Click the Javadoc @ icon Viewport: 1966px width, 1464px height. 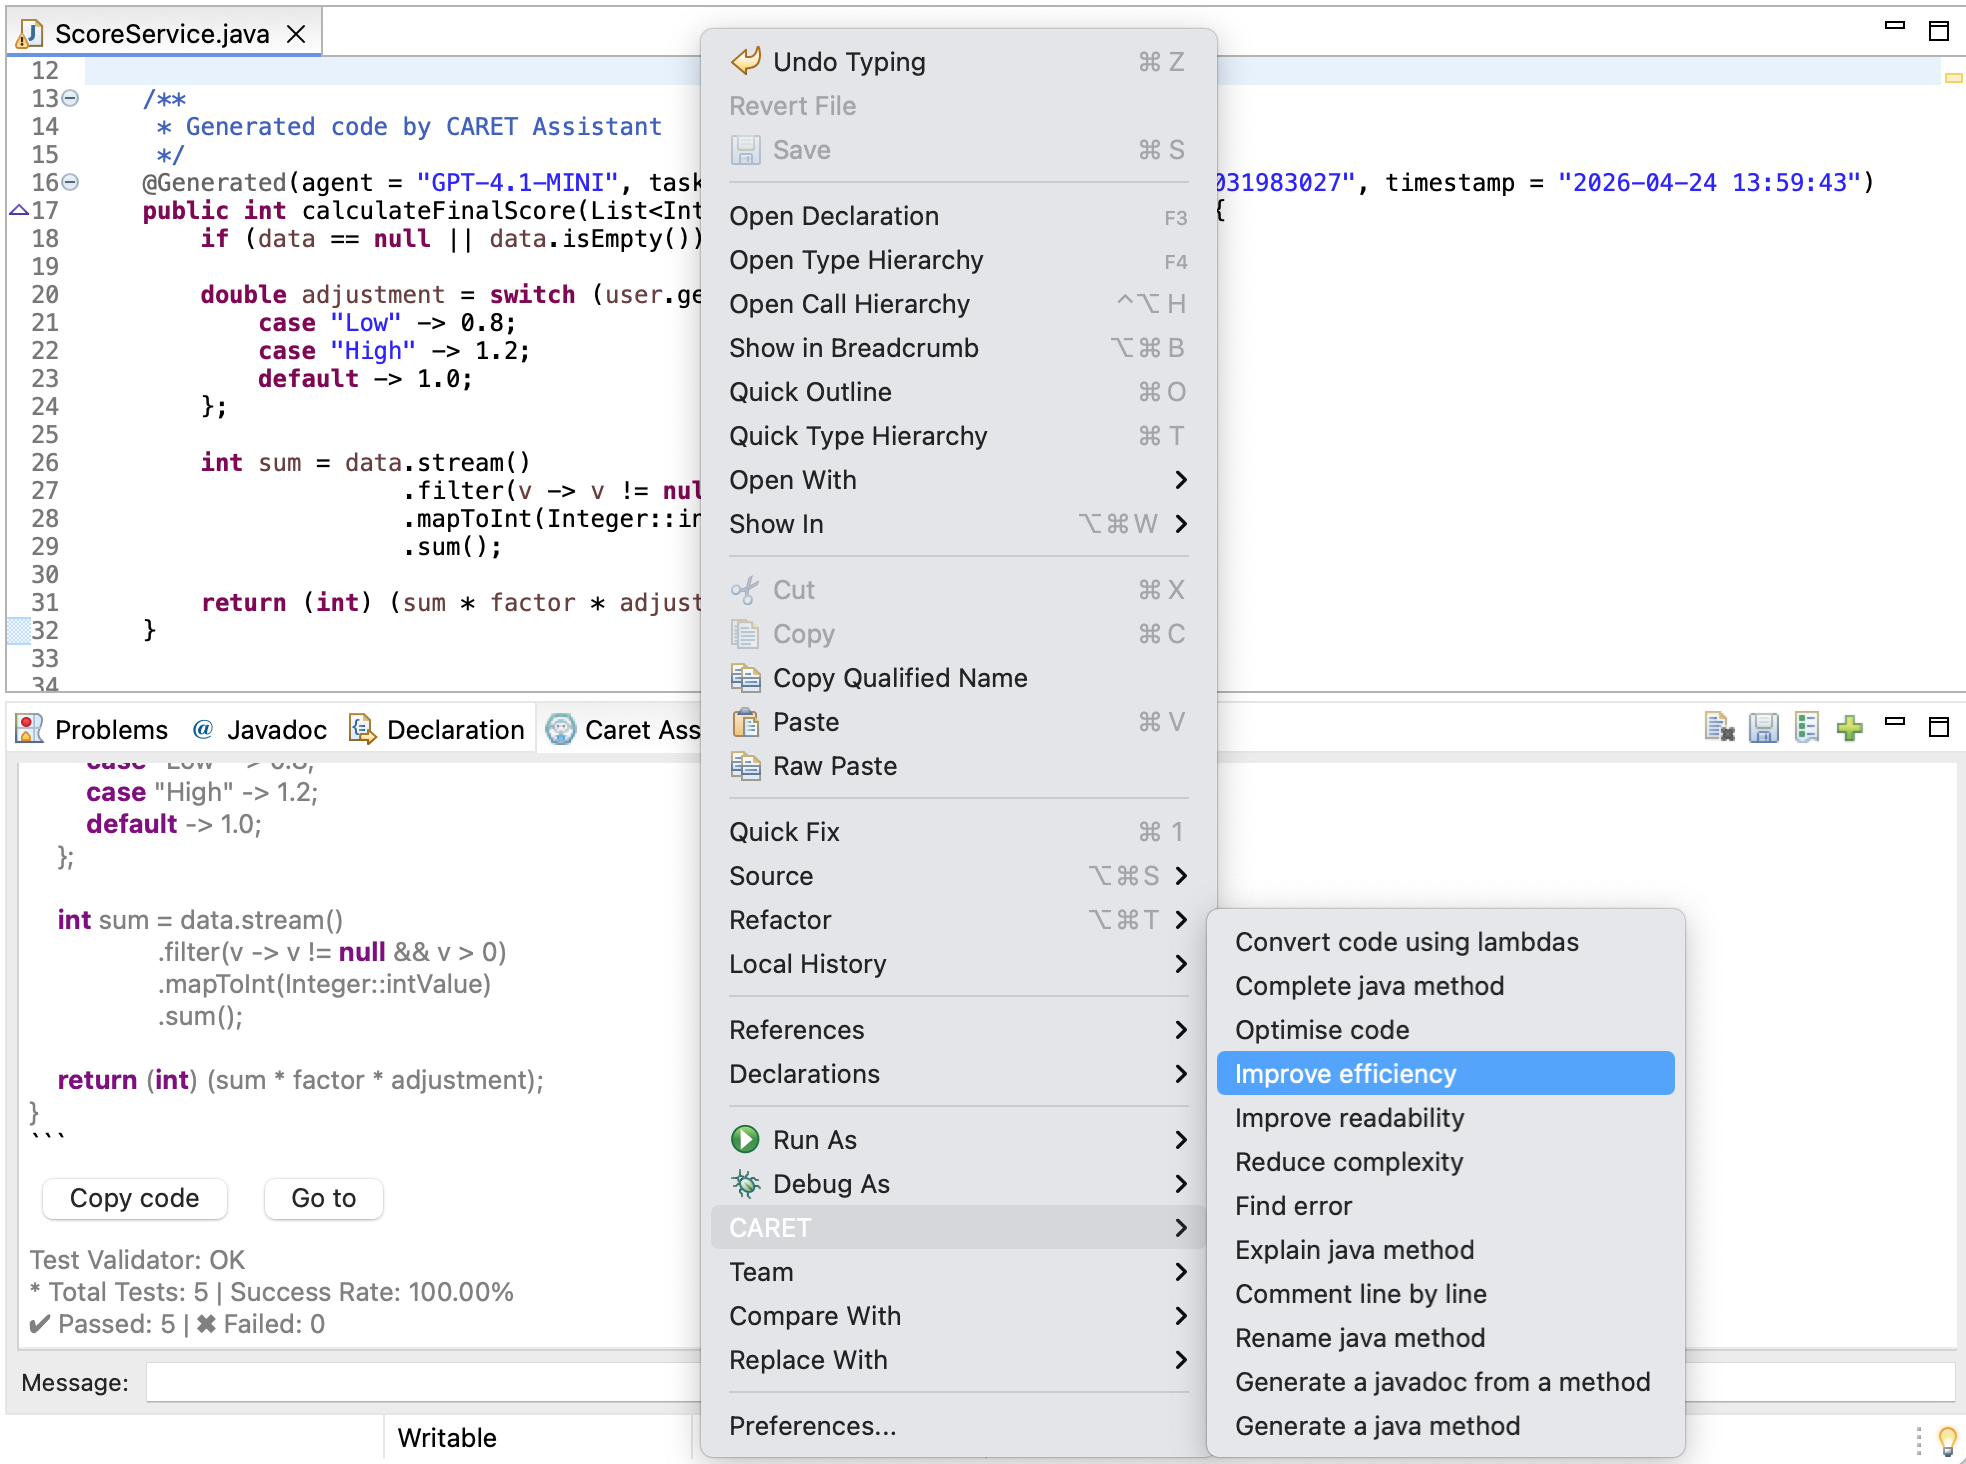[x=203, y=729]
